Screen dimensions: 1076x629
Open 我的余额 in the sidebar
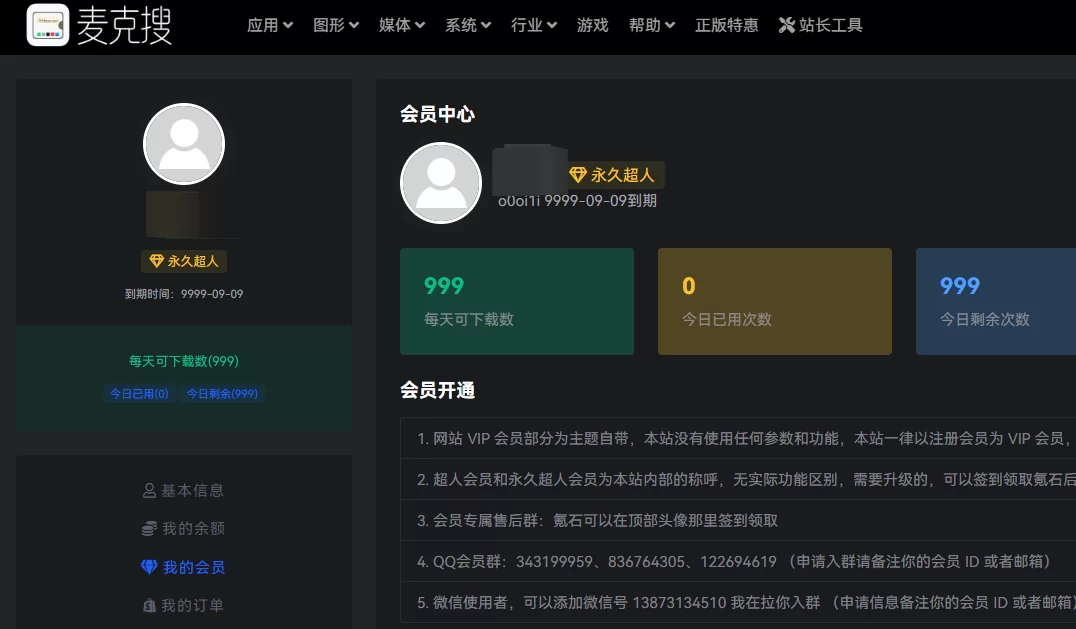click(x=183, y=528)
